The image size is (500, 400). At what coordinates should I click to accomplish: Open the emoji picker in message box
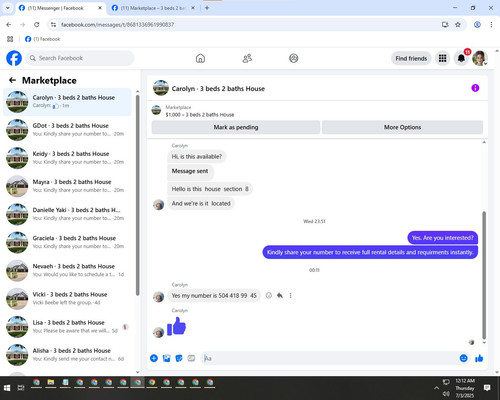[463, 358]
